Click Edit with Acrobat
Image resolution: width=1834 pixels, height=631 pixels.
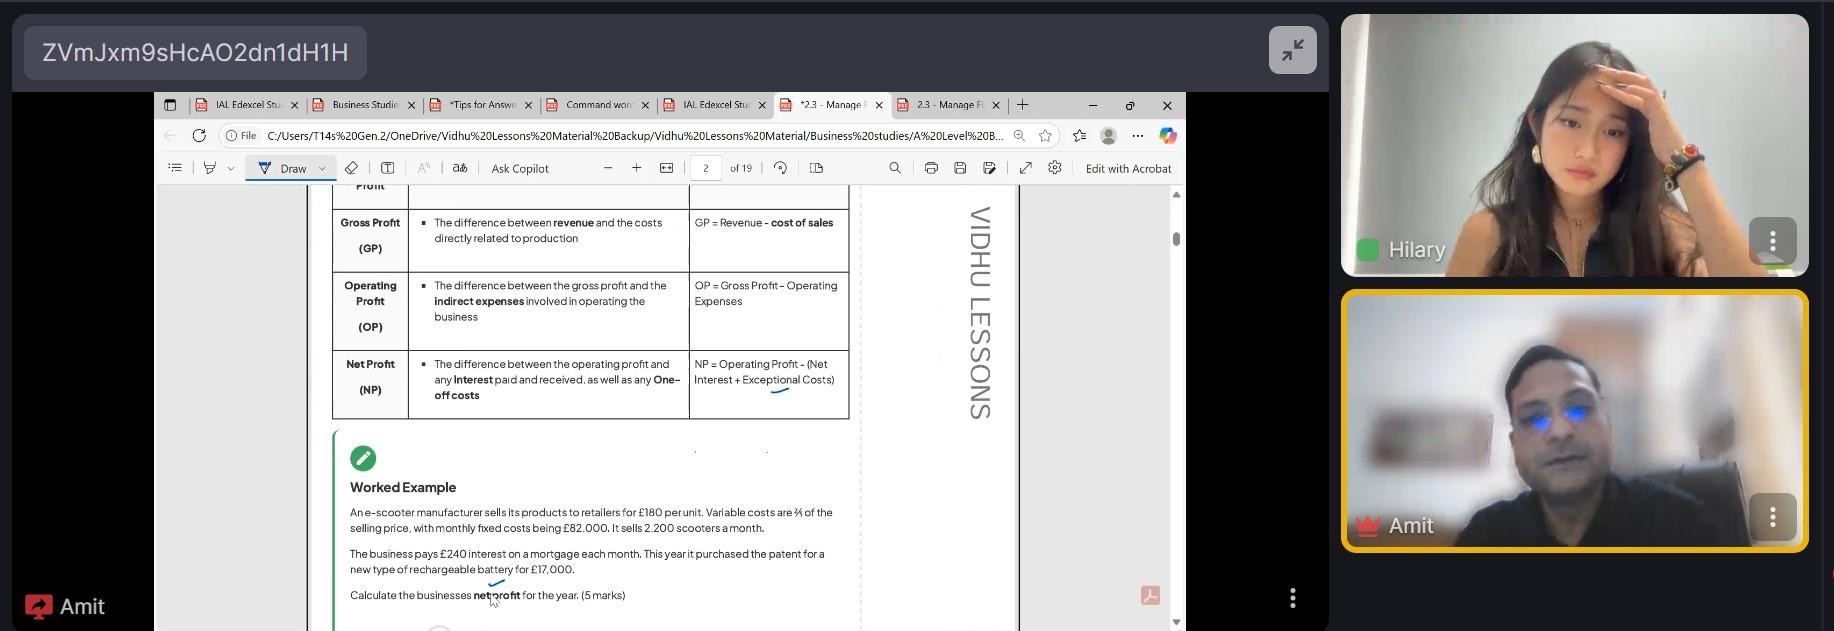pyautogui.click(x=1128, y=168)
